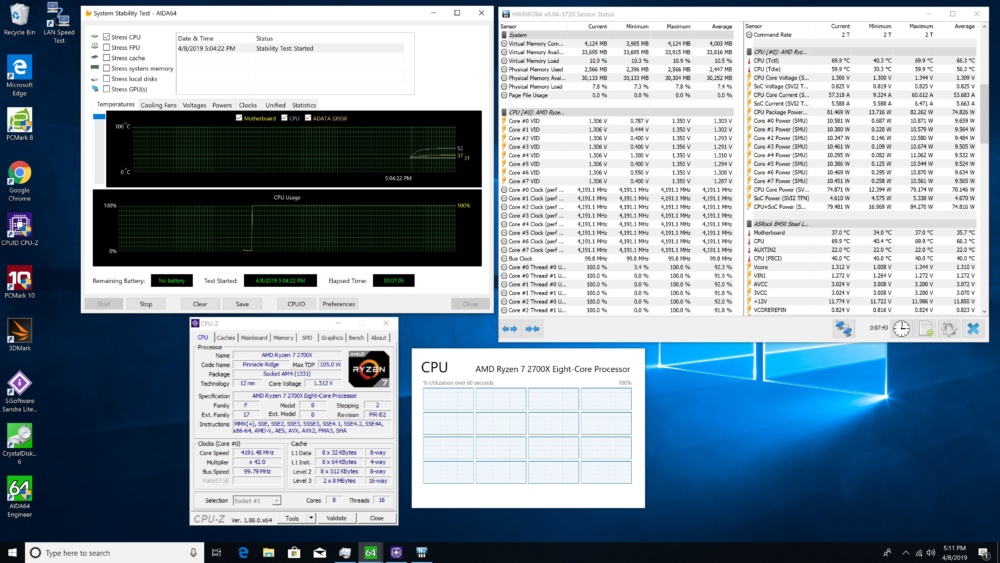This screenshot has width=1000, height=563.
Task: Open Microsoft Edge desktop shortcut
Action: pyautogui.click(x=19, y=75)
